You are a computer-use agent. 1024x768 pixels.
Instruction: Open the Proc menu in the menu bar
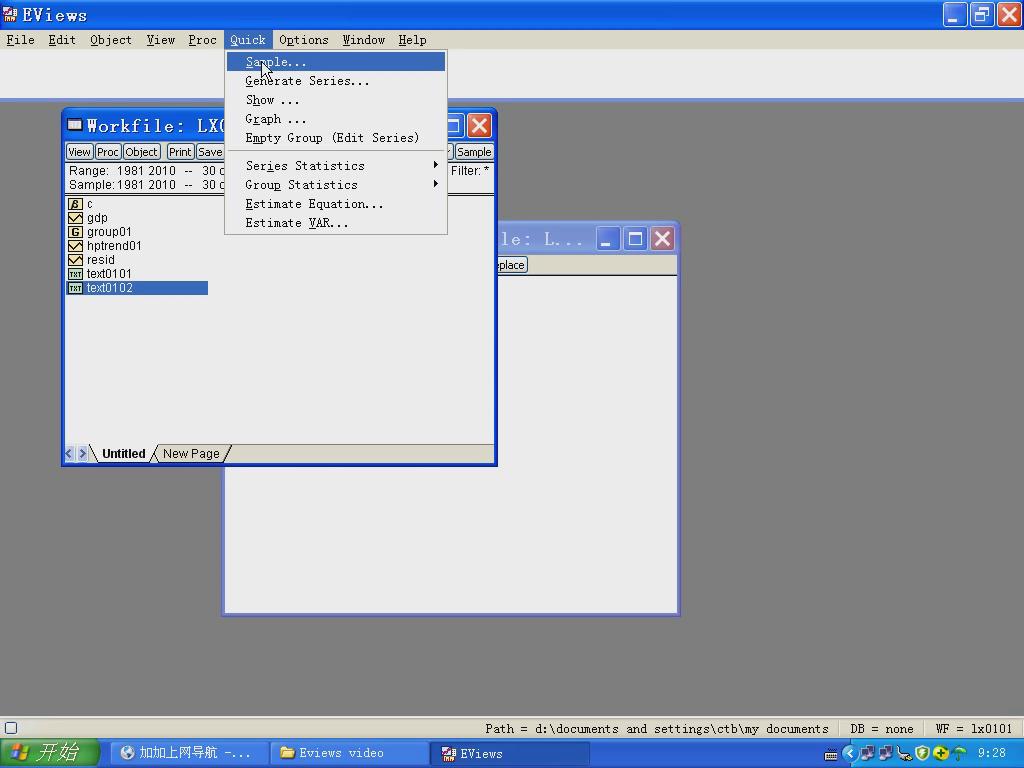pos(202,40)
